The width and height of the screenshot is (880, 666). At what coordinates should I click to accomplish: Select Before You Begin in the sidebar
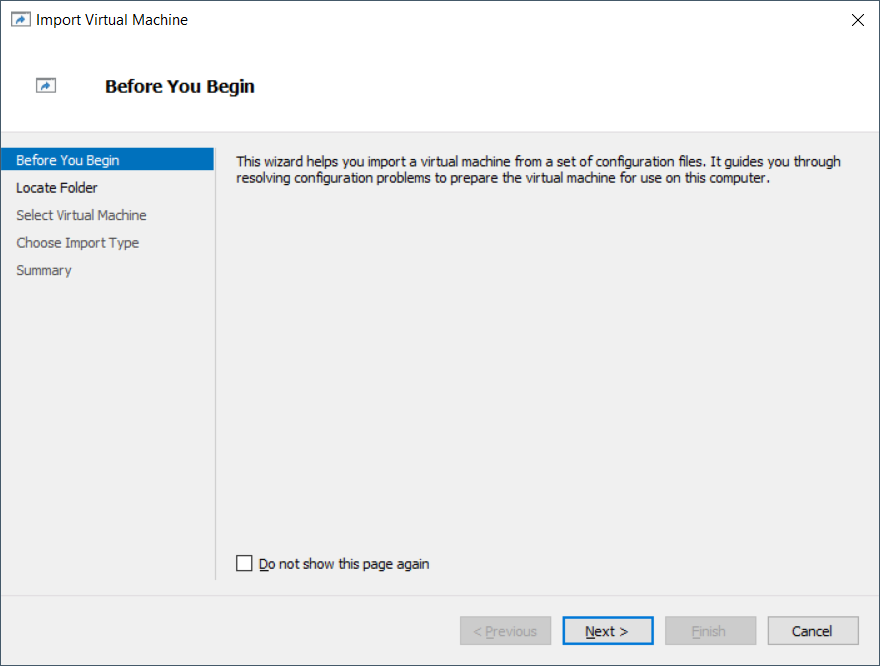(x=67, y=159)
